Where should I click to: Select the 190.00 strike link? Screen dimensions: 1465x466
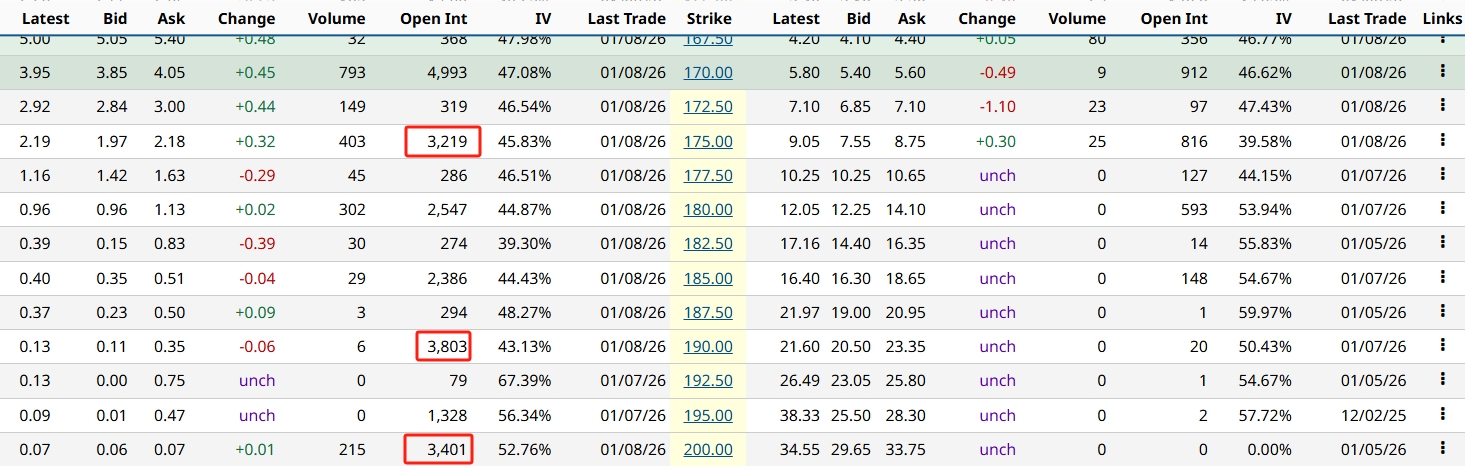click(708, 347)
